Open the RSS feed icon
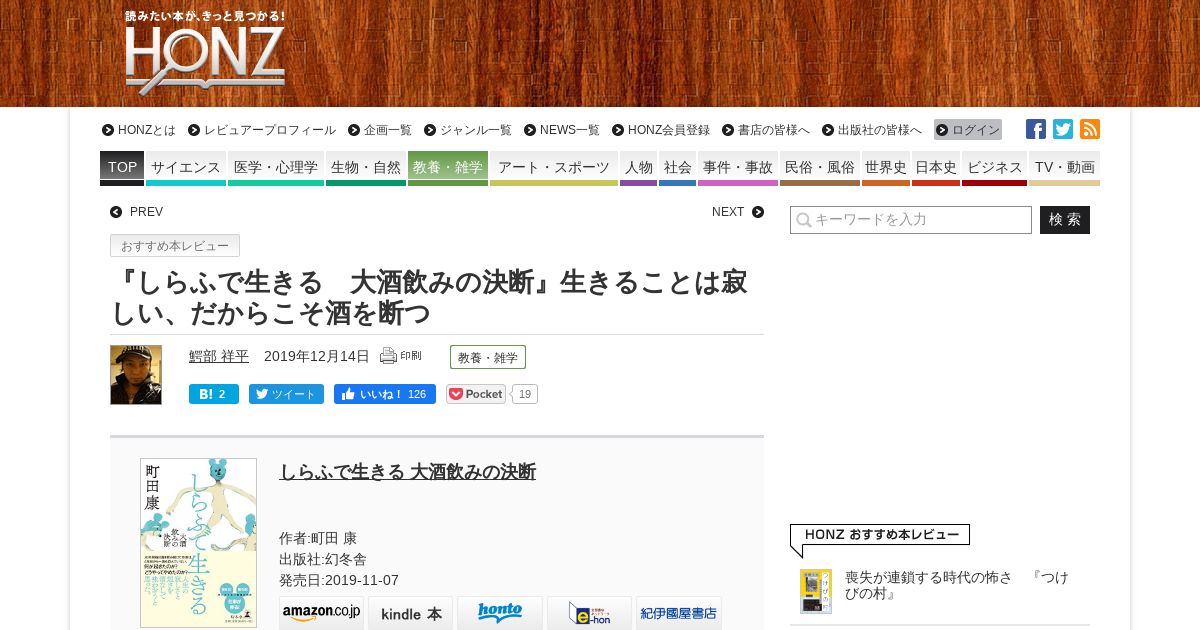Screen dimensions: 1200x630 point(1090,129)
